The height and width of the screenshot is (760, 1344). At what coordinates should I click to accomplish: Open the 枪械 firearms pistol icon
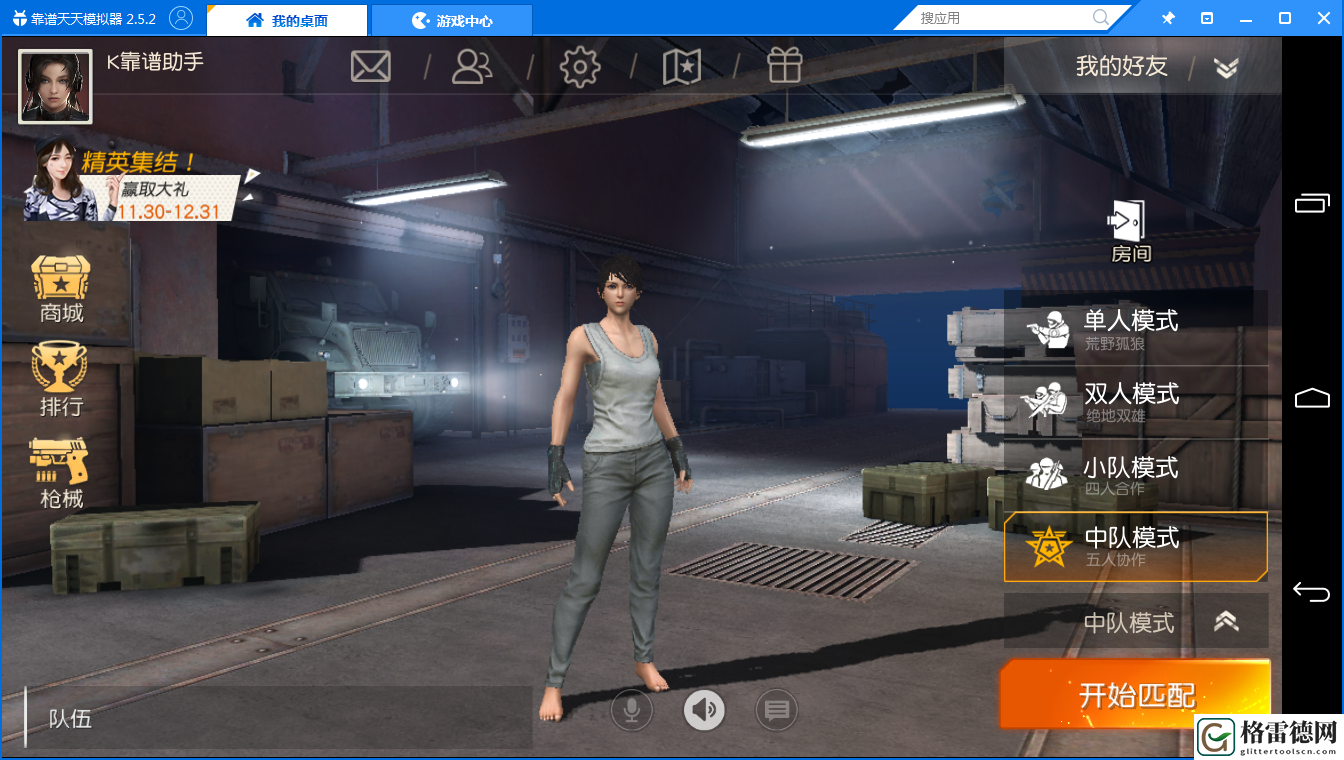pyautogui.click(x=61, y=473)
